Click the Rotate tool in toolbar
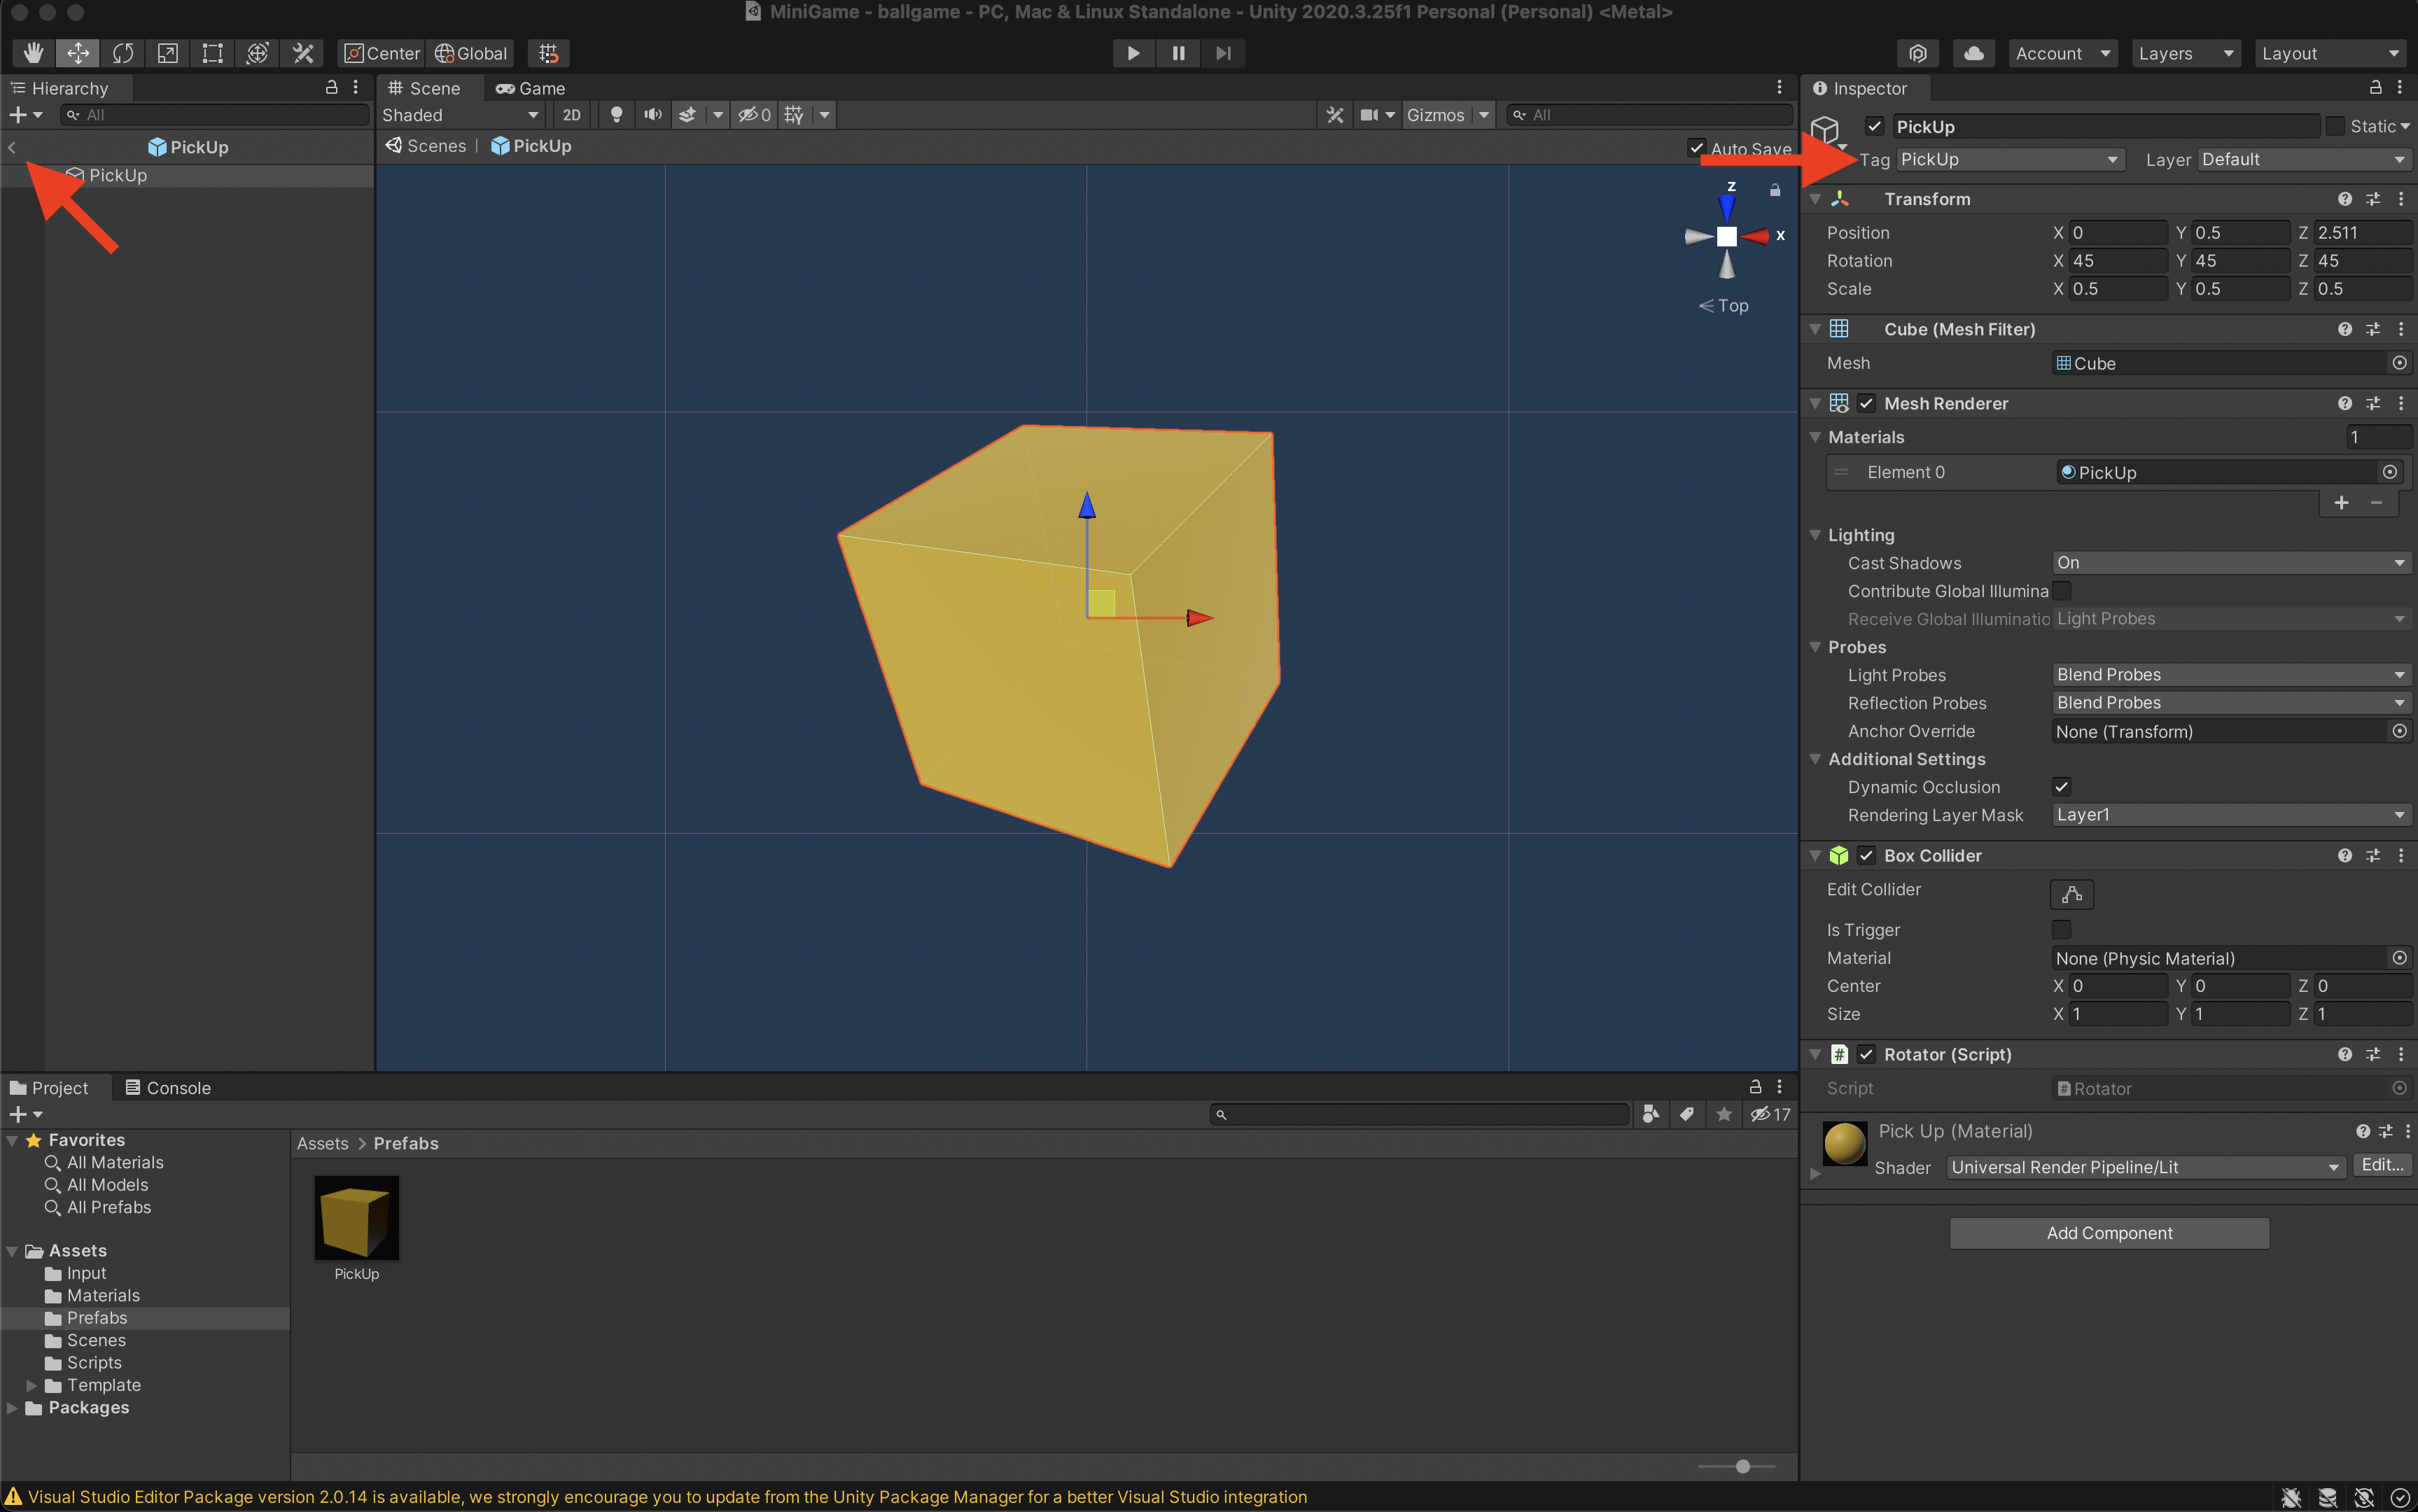This screenshot has width=2418, height=1512. click(122, 52)
